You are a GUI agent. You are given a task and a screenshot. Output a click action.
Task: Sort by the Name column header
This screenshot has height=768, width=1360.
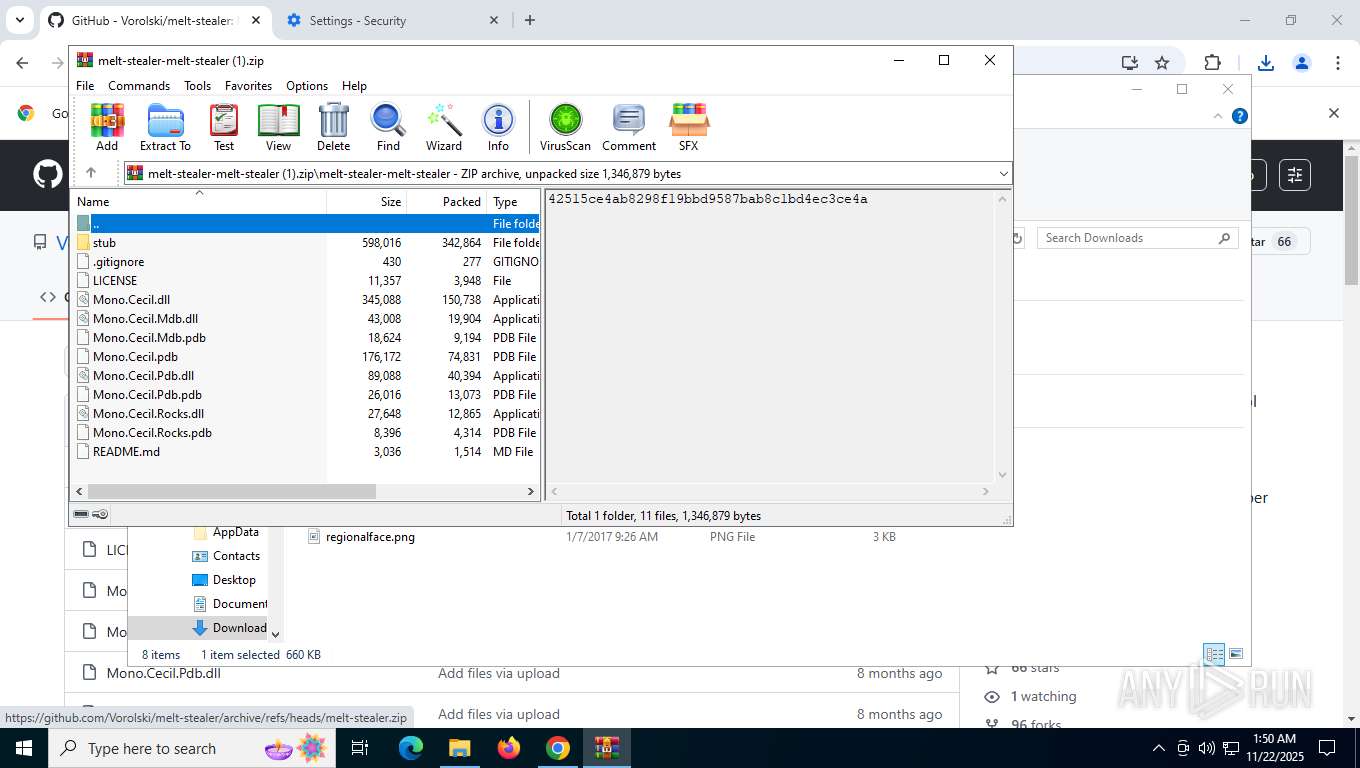200,201
